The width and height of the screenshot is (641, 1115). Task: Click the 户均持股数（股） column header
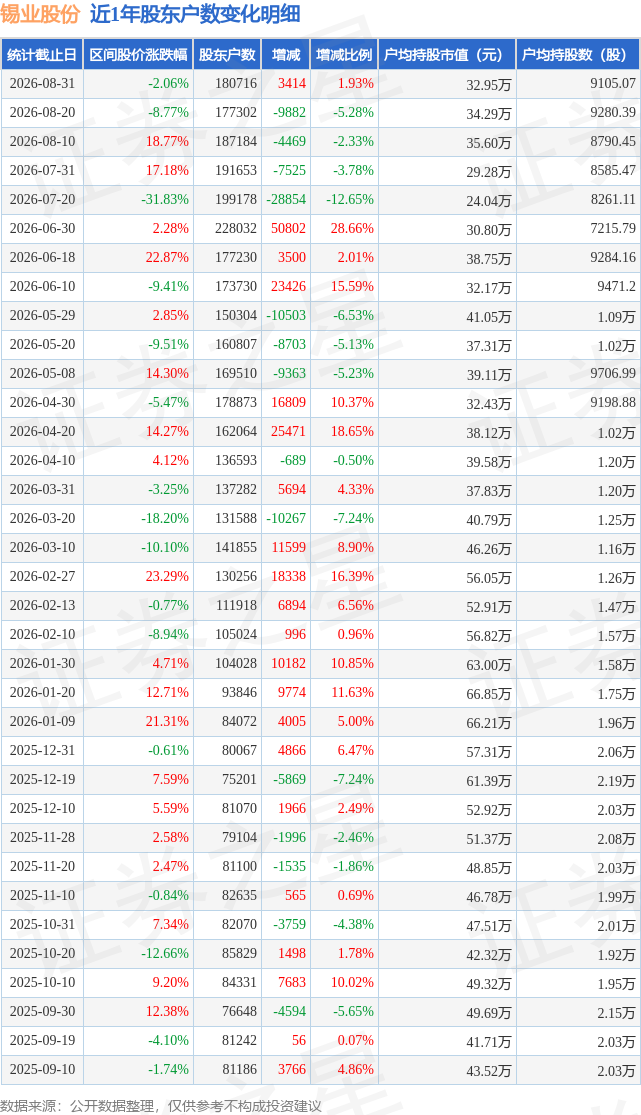point(578,55)
